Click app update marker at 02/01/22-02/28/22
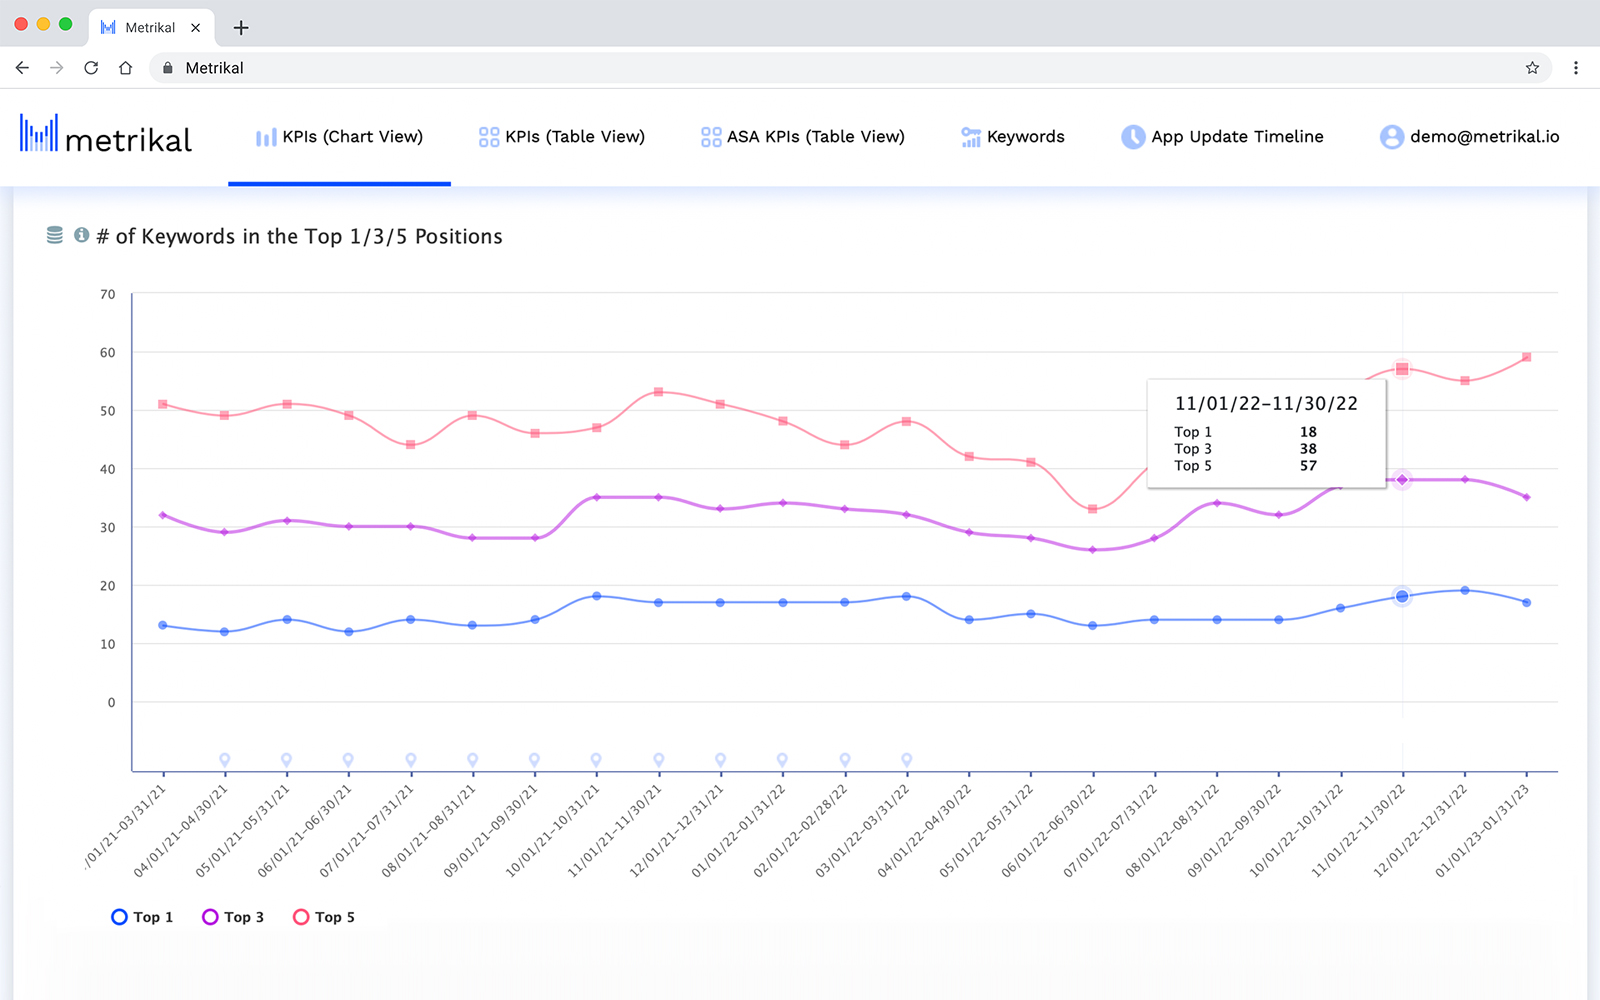 coord(845,760)
